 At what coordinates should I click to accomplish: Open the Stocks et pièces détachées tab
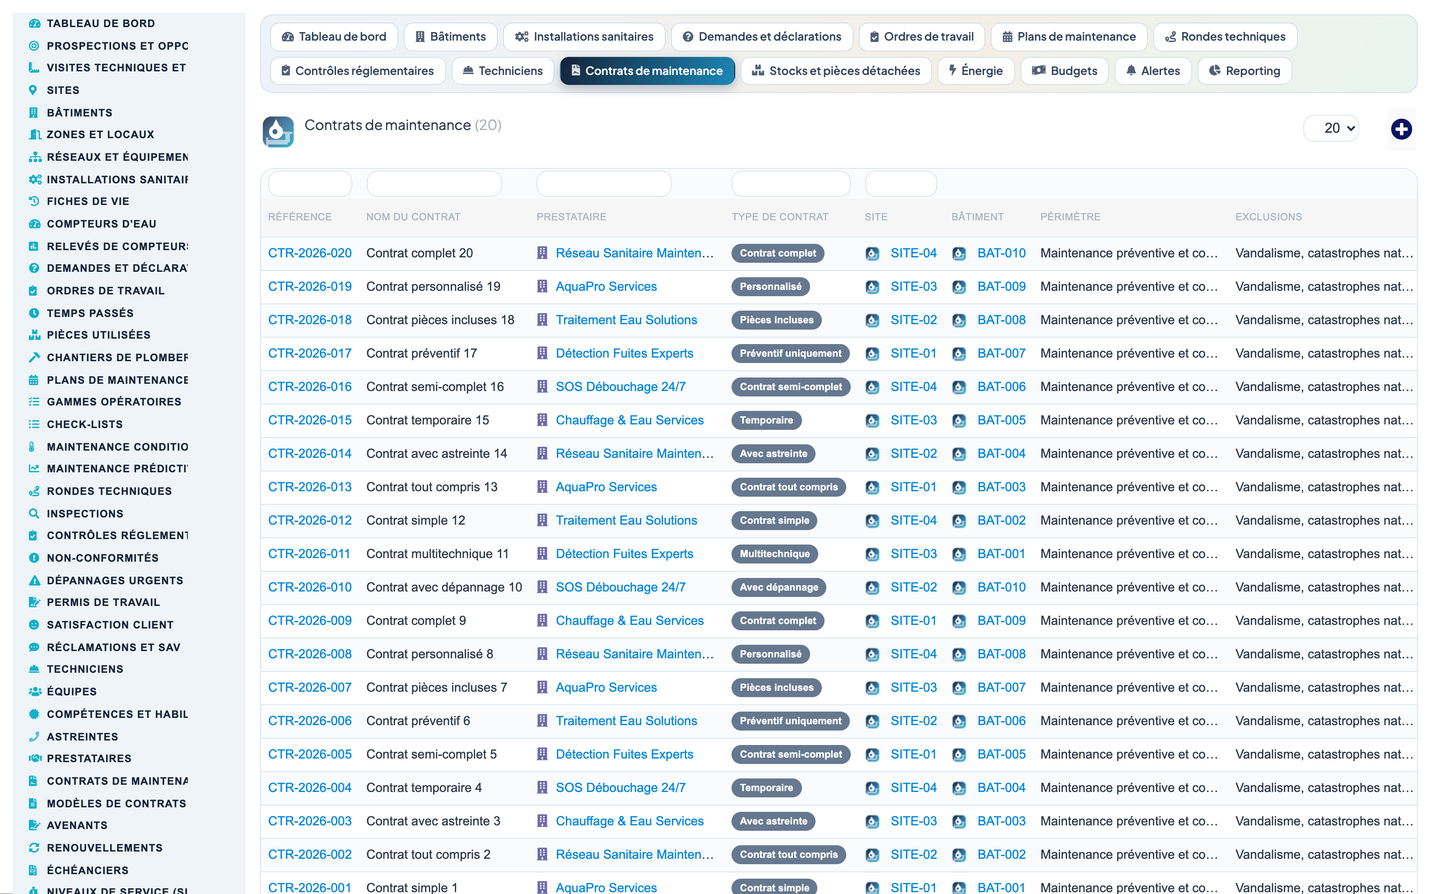point(836,71)
